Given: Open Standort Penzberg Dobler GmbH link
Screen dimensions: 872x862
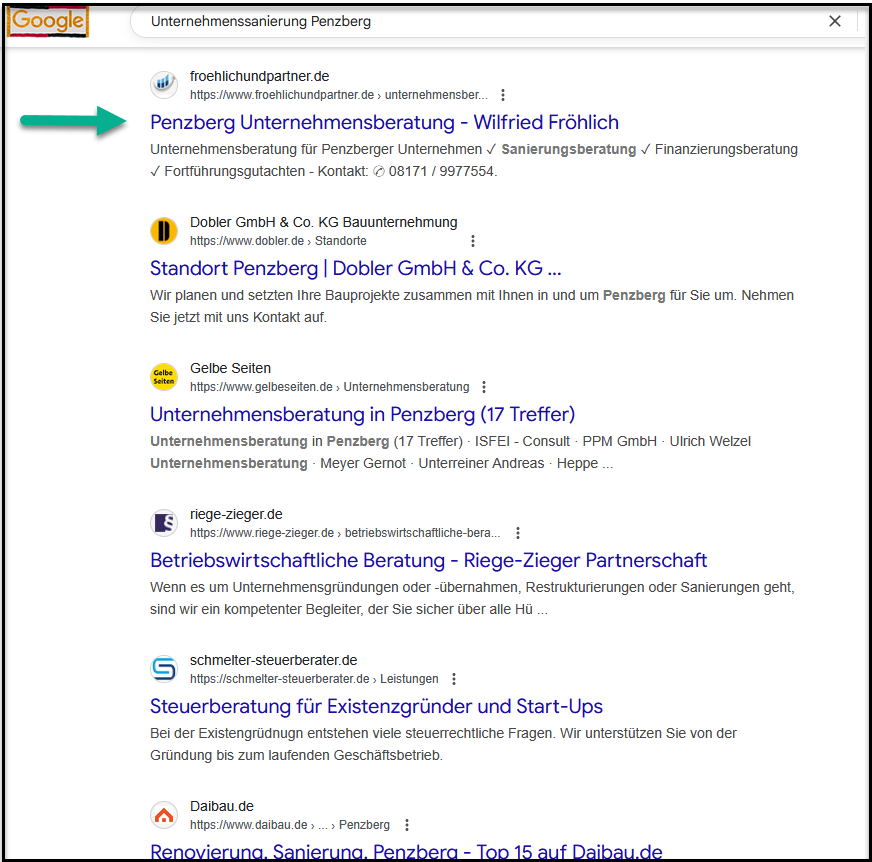Looking at the screenshot, I should pos(355,268).
